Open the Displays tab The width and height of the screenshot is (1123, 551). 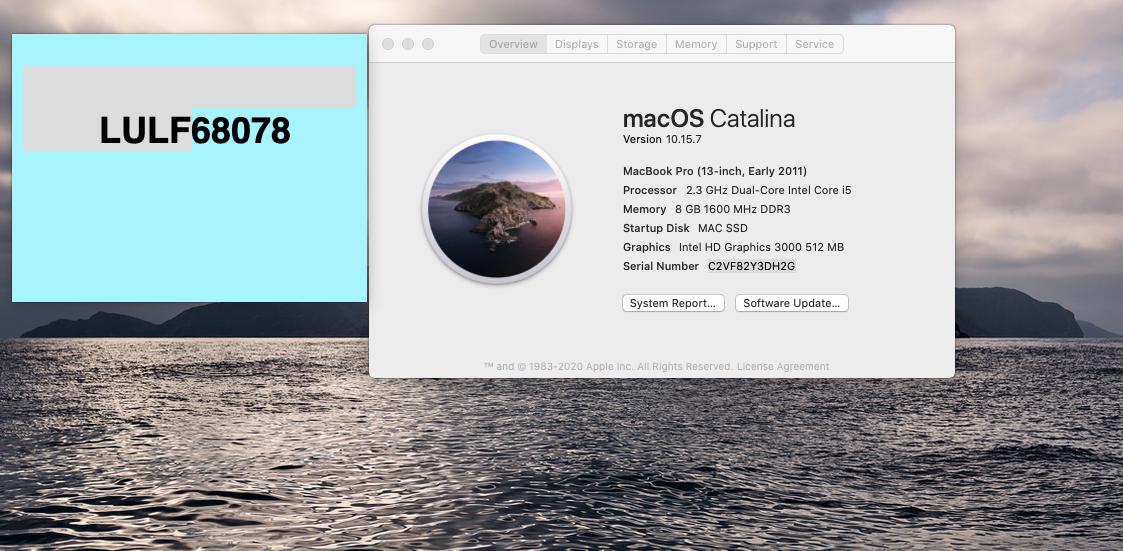coord(577,44)
